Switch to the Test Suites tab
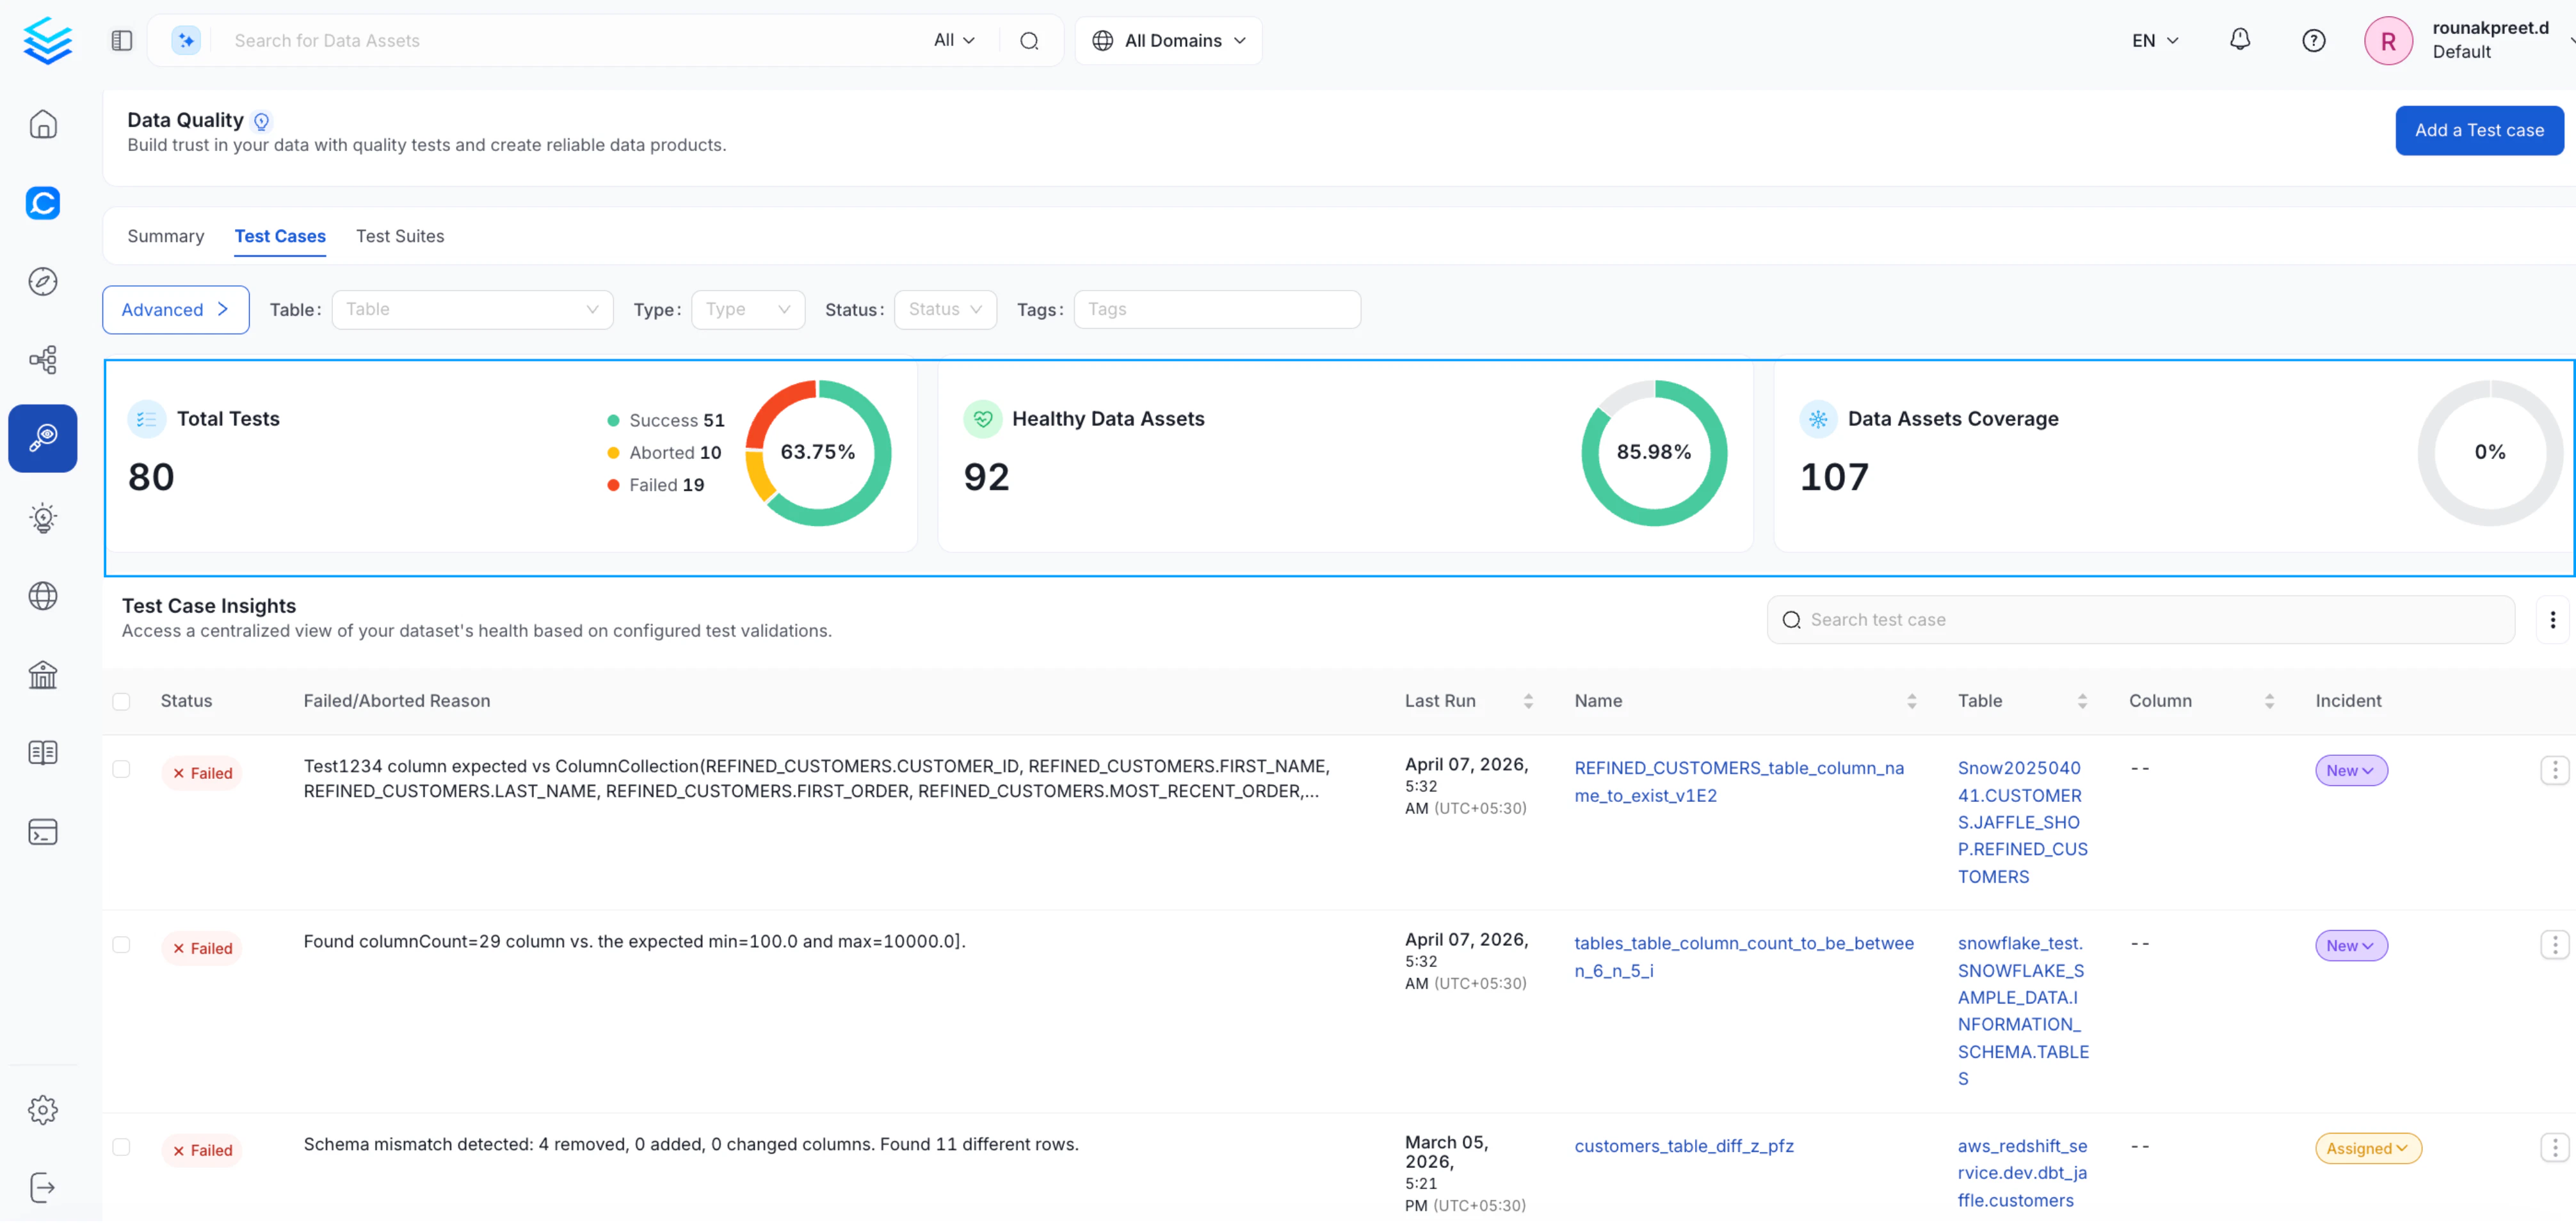 pos(400,236)
